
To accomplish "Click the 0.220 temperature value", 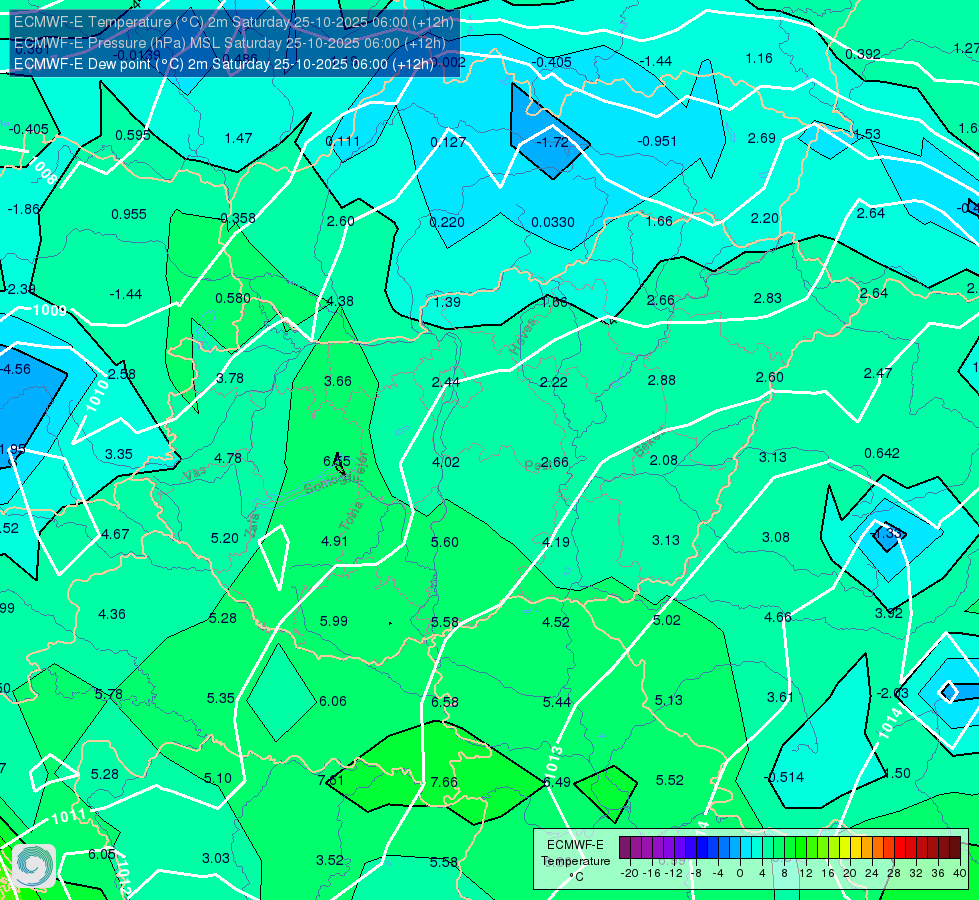I will [447, 222].
